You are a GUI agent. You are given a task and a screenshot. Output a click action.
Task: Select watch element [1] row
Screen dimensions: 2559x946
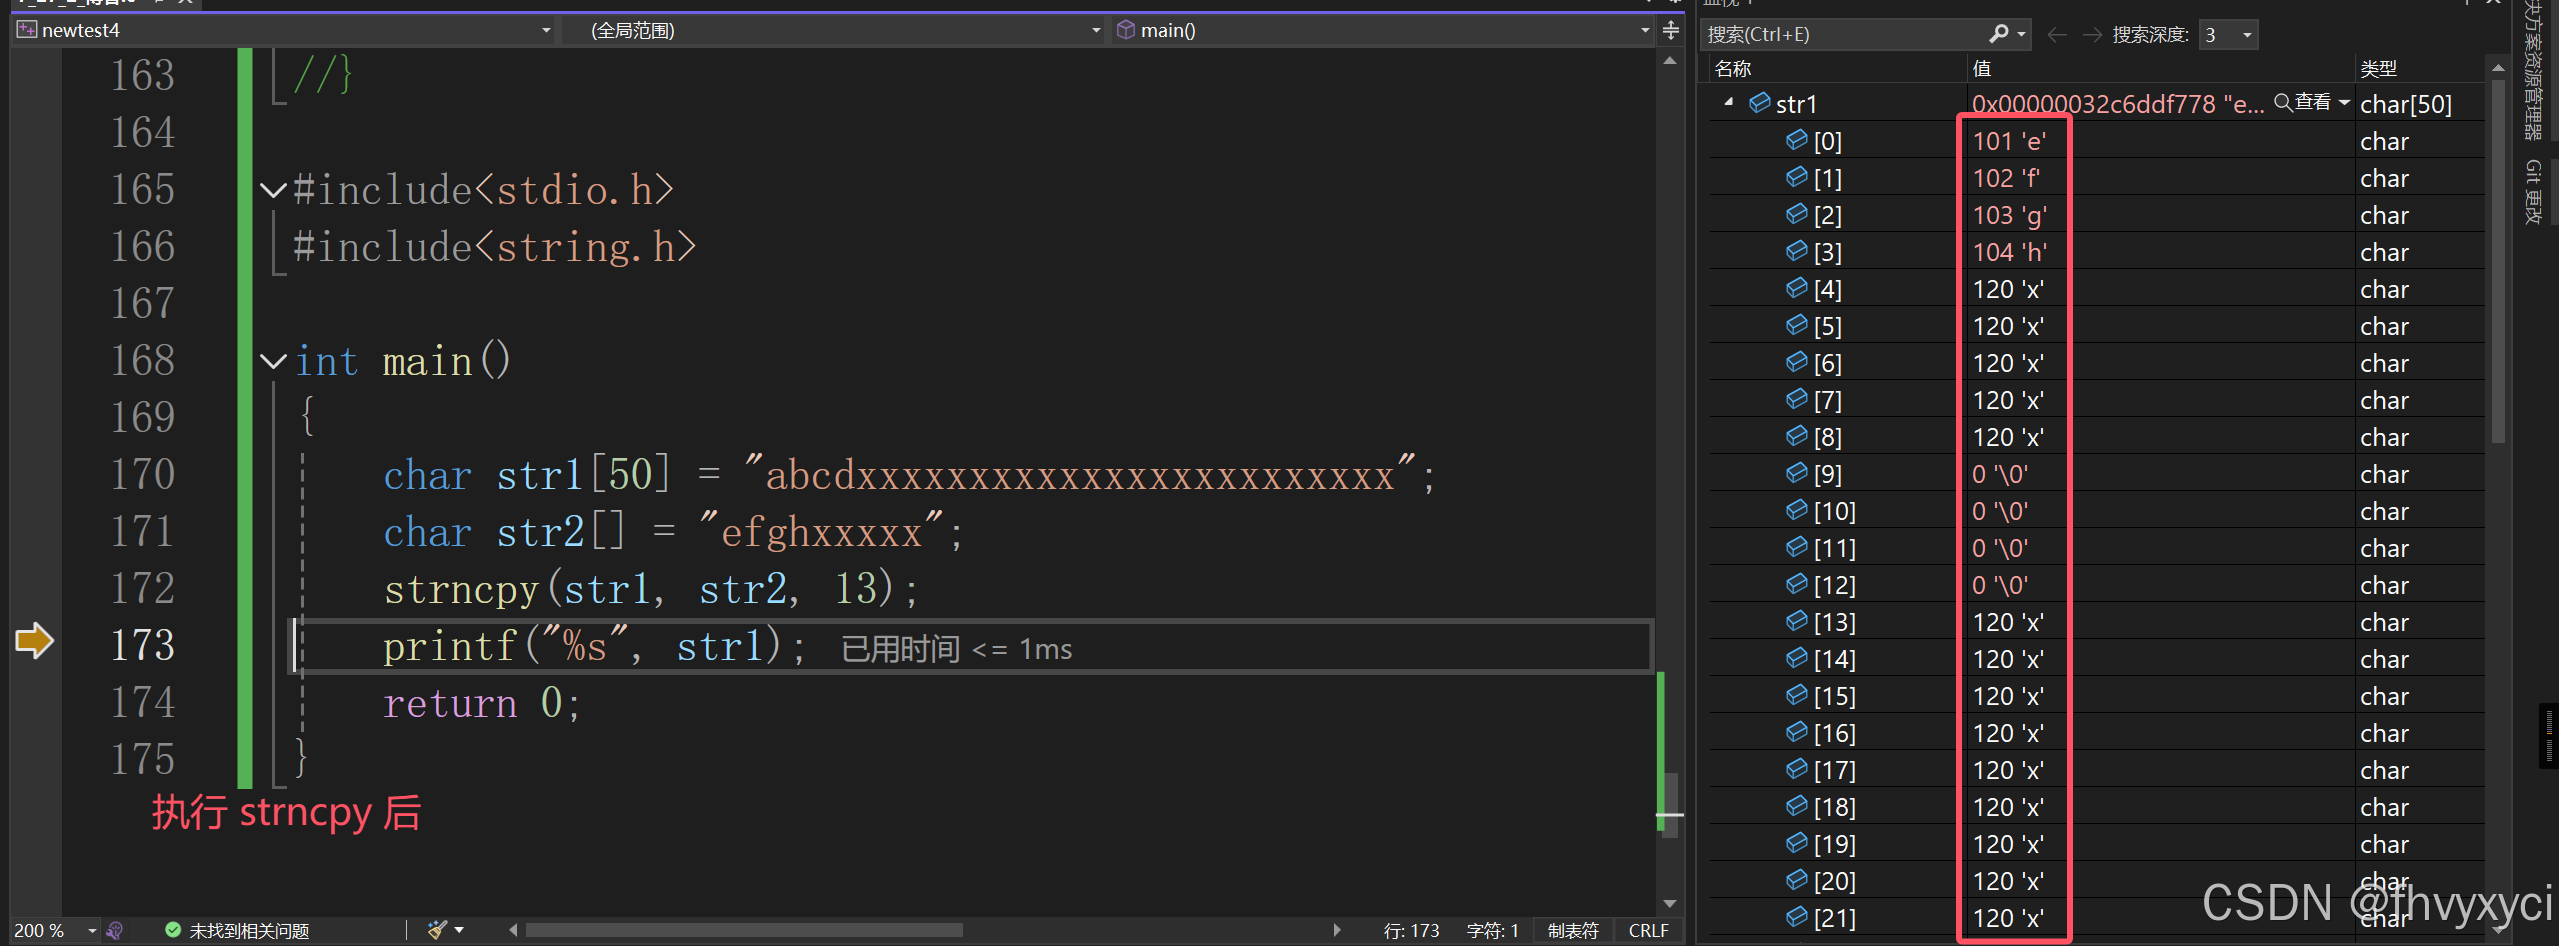[2097, 178]
